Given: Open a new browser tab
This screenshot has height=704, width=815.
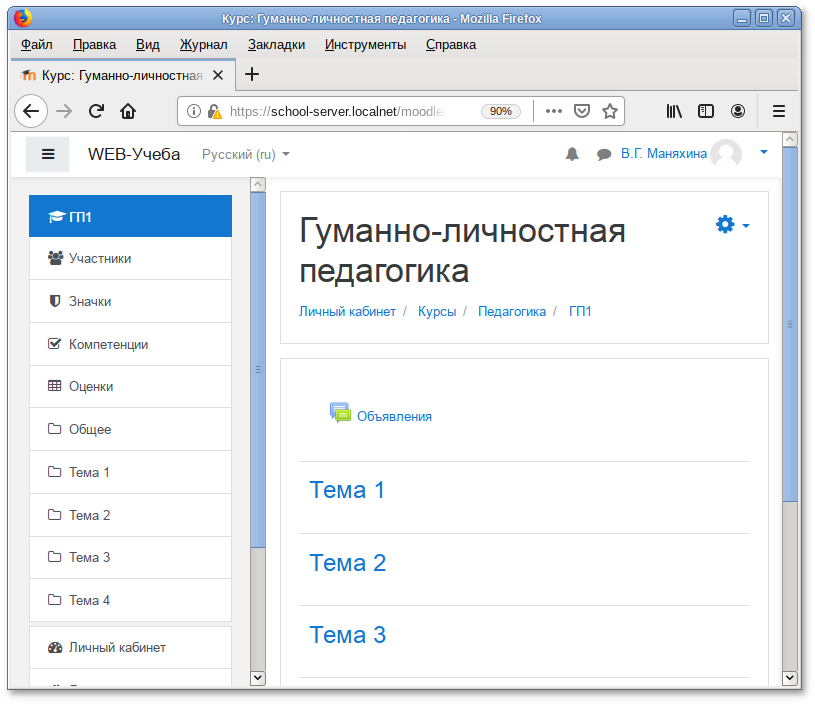Looking at the screenshot, I should [252, 74].
